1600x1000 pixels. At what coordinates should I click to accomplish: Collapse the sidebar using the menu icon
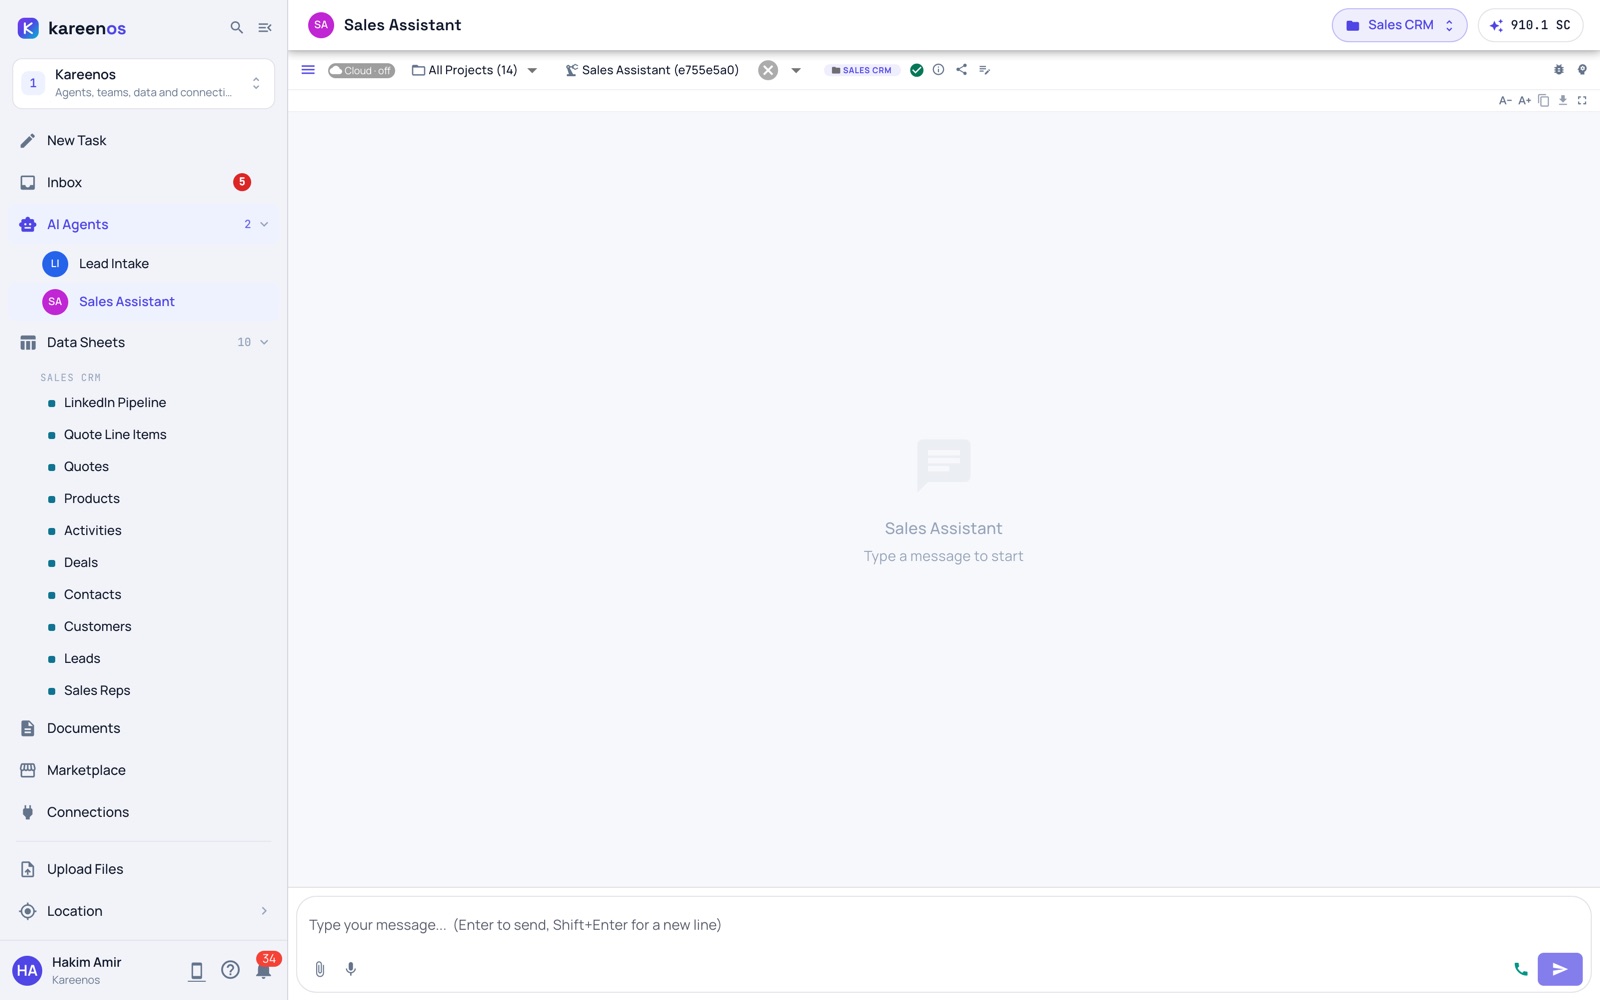pos(265,28)
